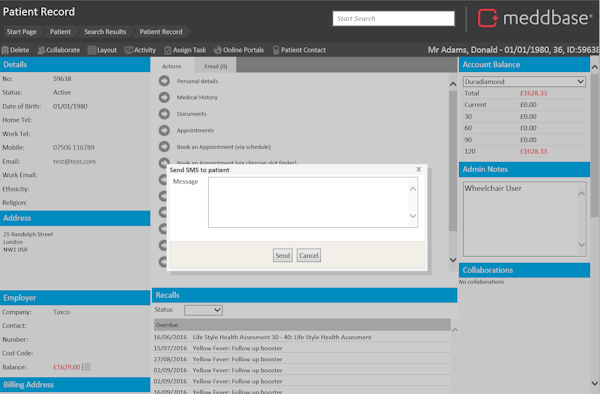600x394 pixels.
Task: Open Documents link
Action: [x=191, y=114]
